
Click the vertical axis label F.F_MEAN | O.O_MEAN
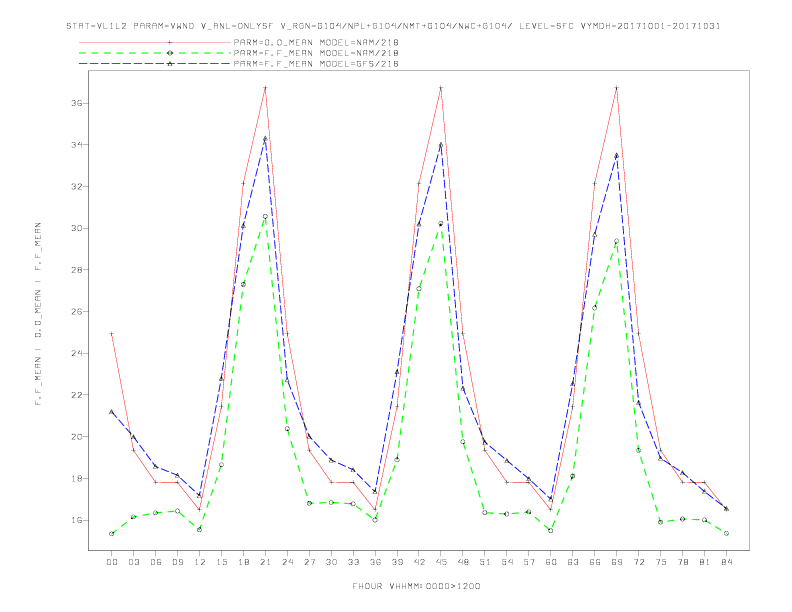pos(38,314)
